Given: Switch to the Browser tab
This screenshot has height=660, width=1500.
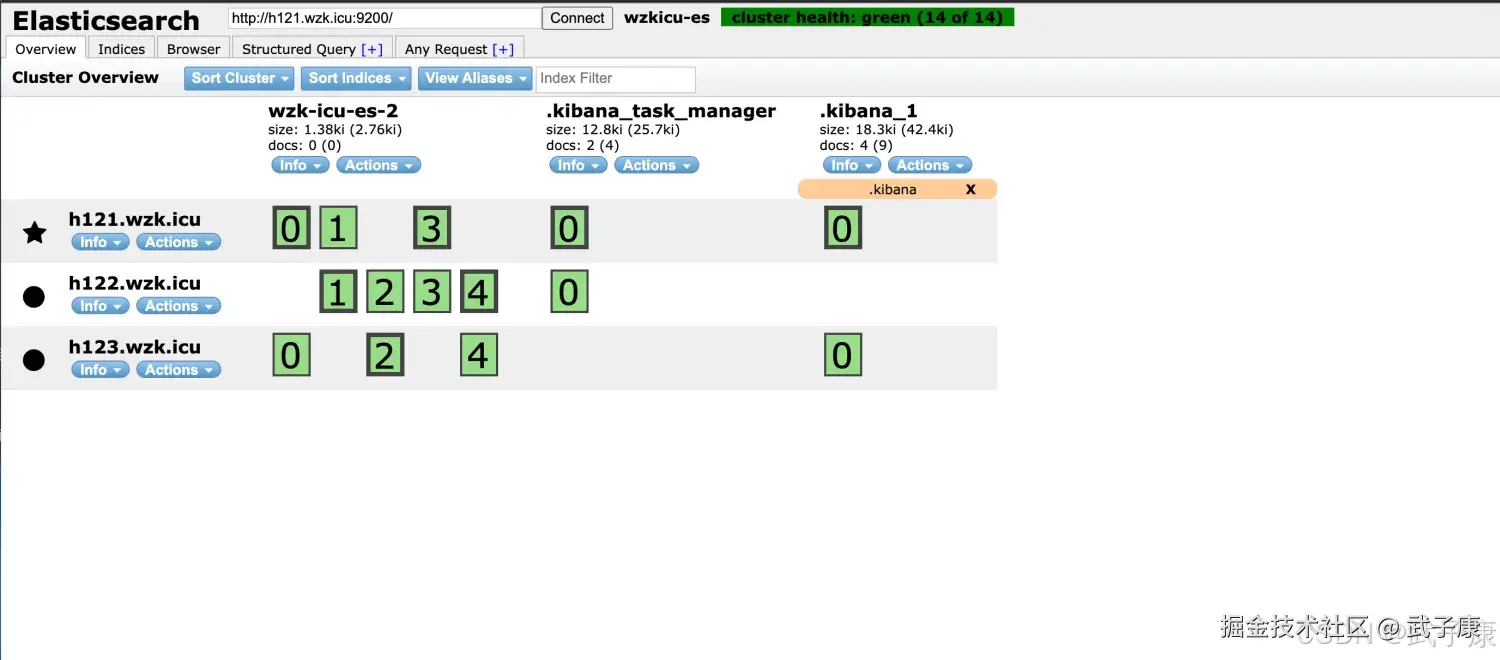Looking at the screenshot, I should [x=193, y=48].
